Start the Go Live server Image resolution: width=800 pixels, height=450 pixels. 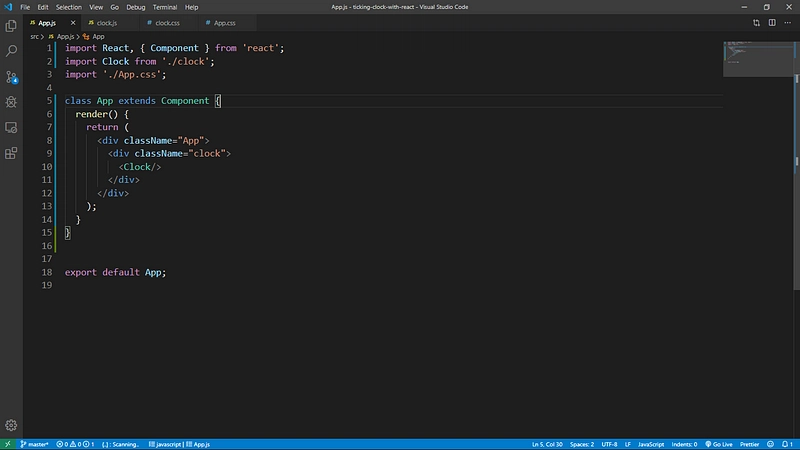coord(719,444)
